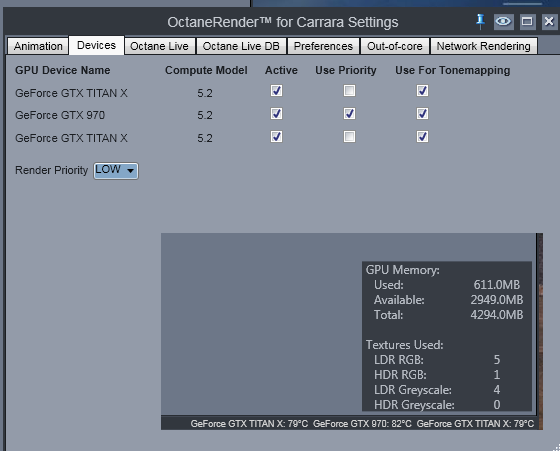The width and height of the screenshot is (560, 451).
Task: Uncheck Active for last GeForce GTX TITAN X
Action: coord(276,137)
